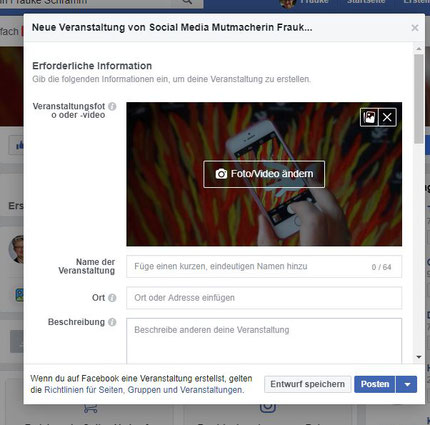The width and height of the screenshot is (430, 425).
Task: Show info icon beside Ort label
Action: click(112, 298)
